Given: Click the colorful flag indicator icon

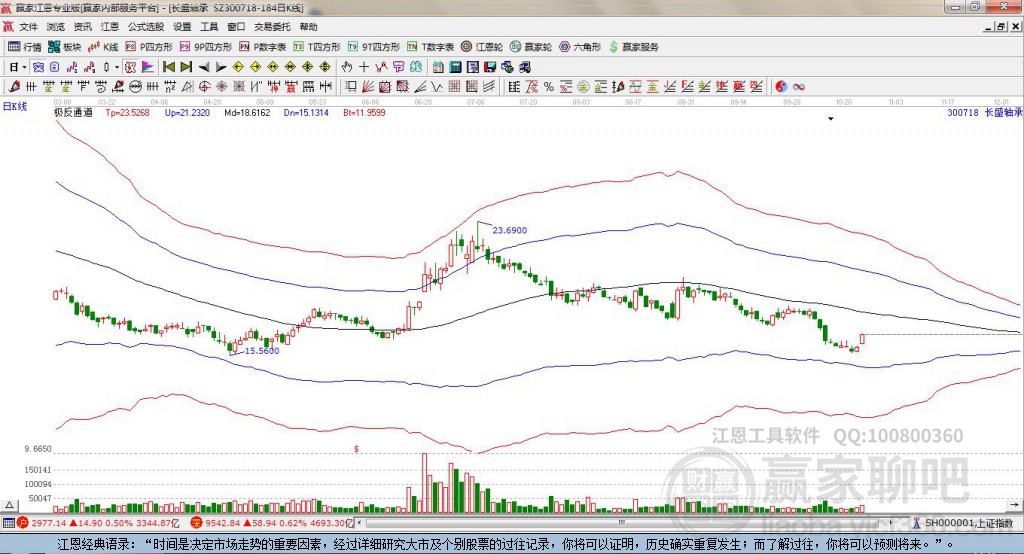Looking at the screenshot, I should (x=148, y=67).
